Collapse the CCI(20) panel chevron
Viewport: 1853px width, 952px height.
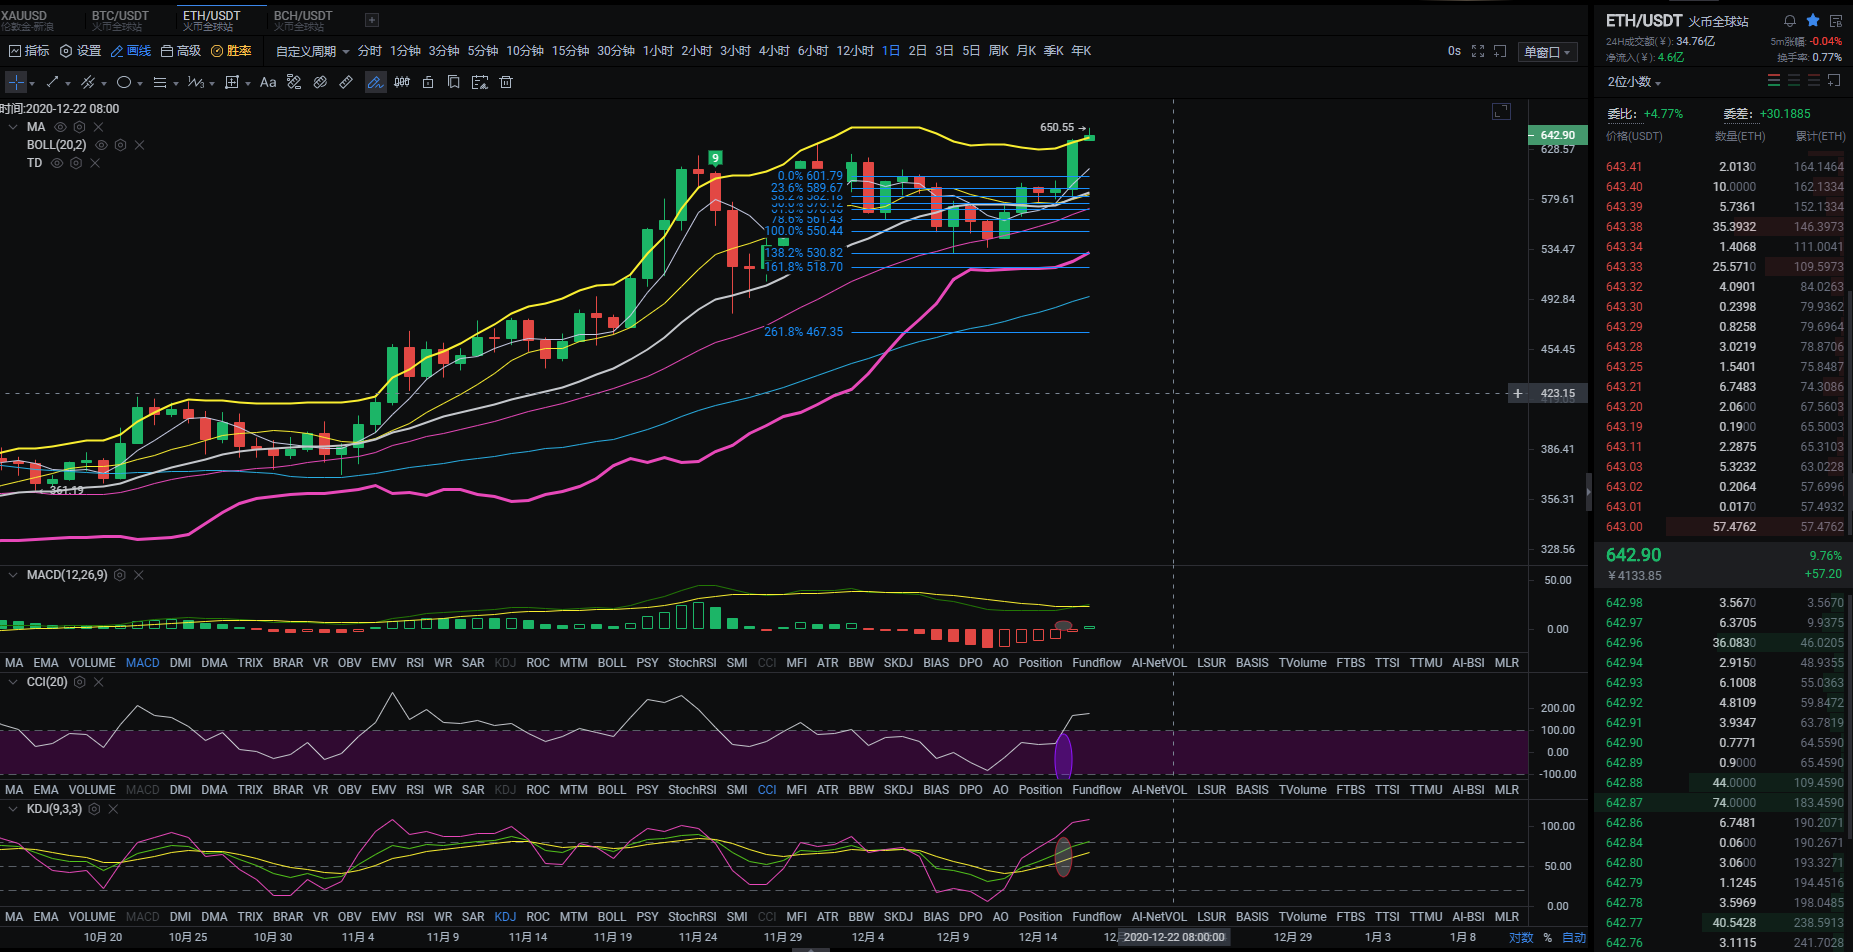pos(13,682)
